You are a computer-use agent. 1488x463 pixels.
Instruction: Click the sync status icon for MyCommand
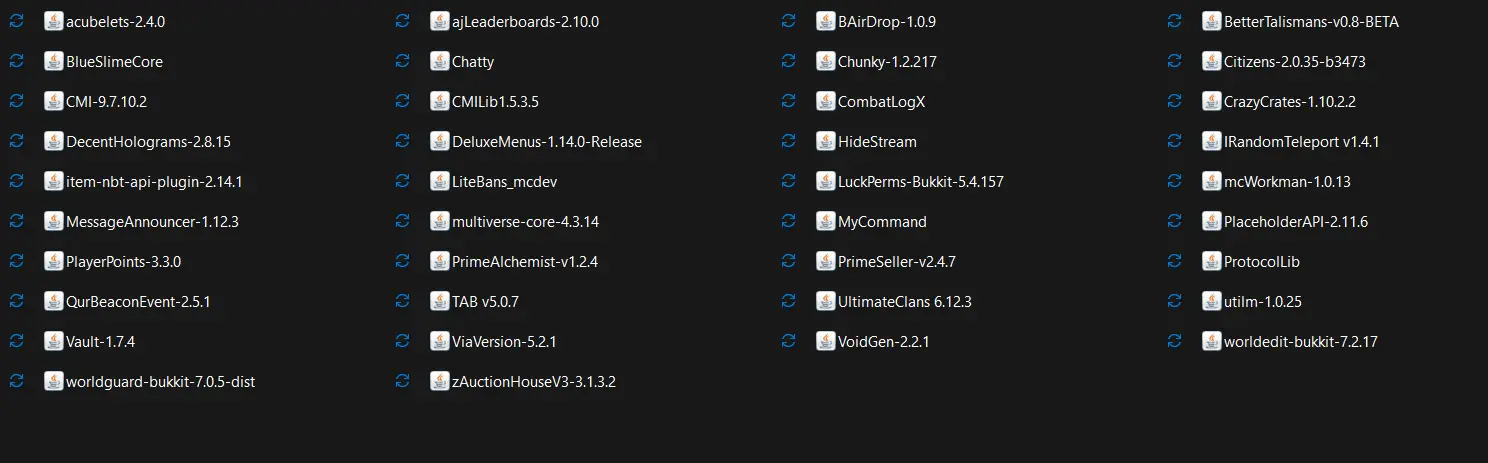(788, 221)
